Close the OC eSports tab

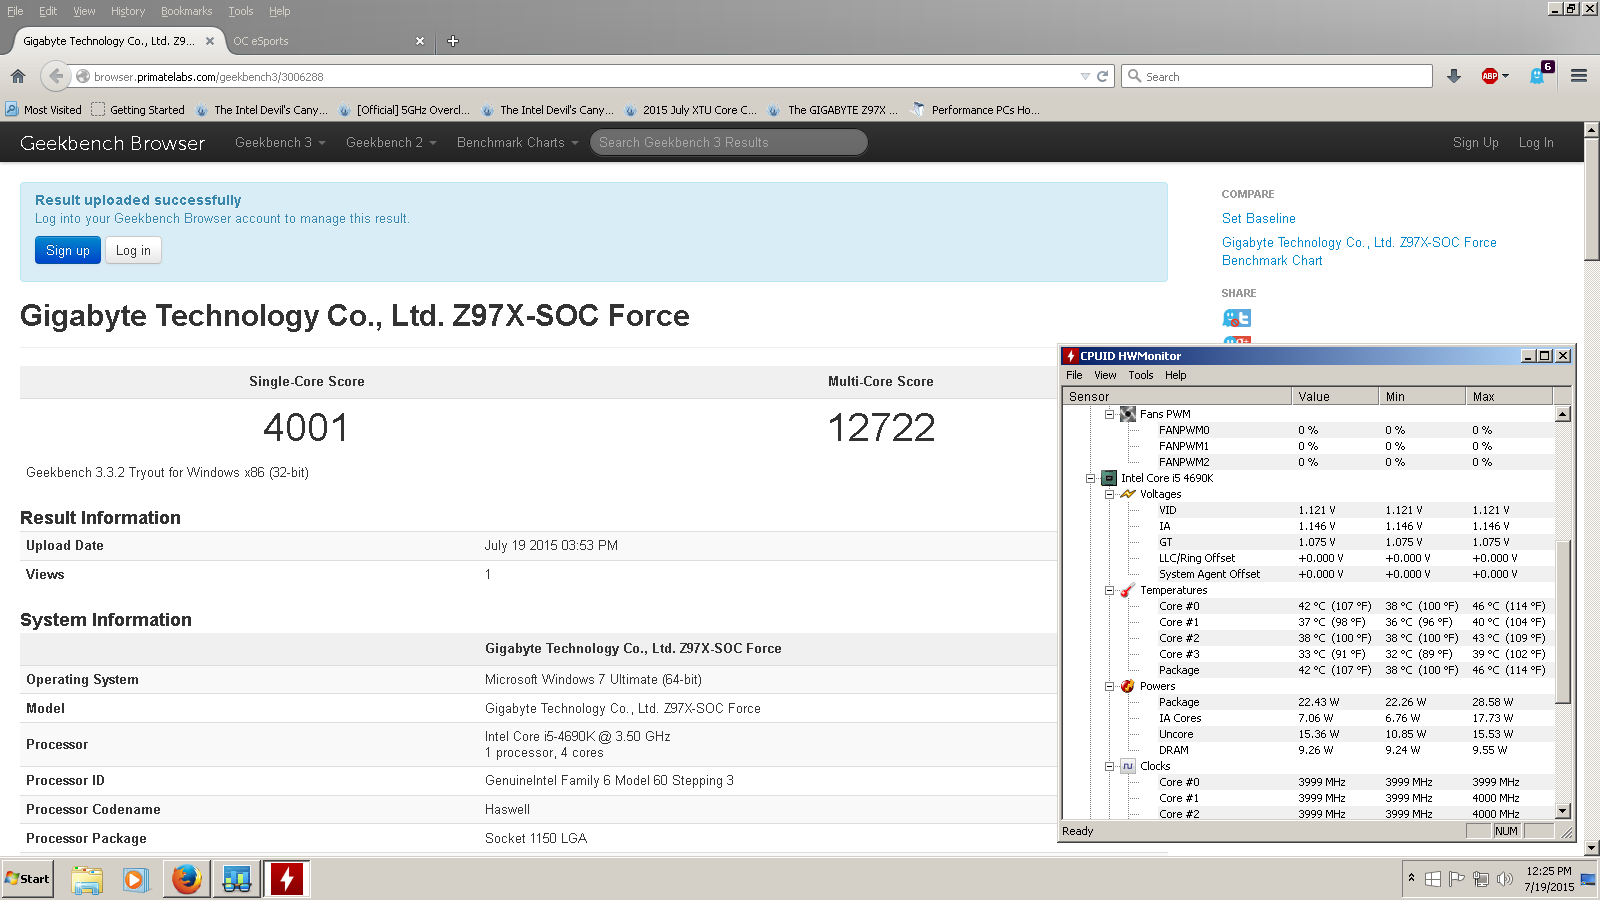pyautogui.click(x=420, y=41)
